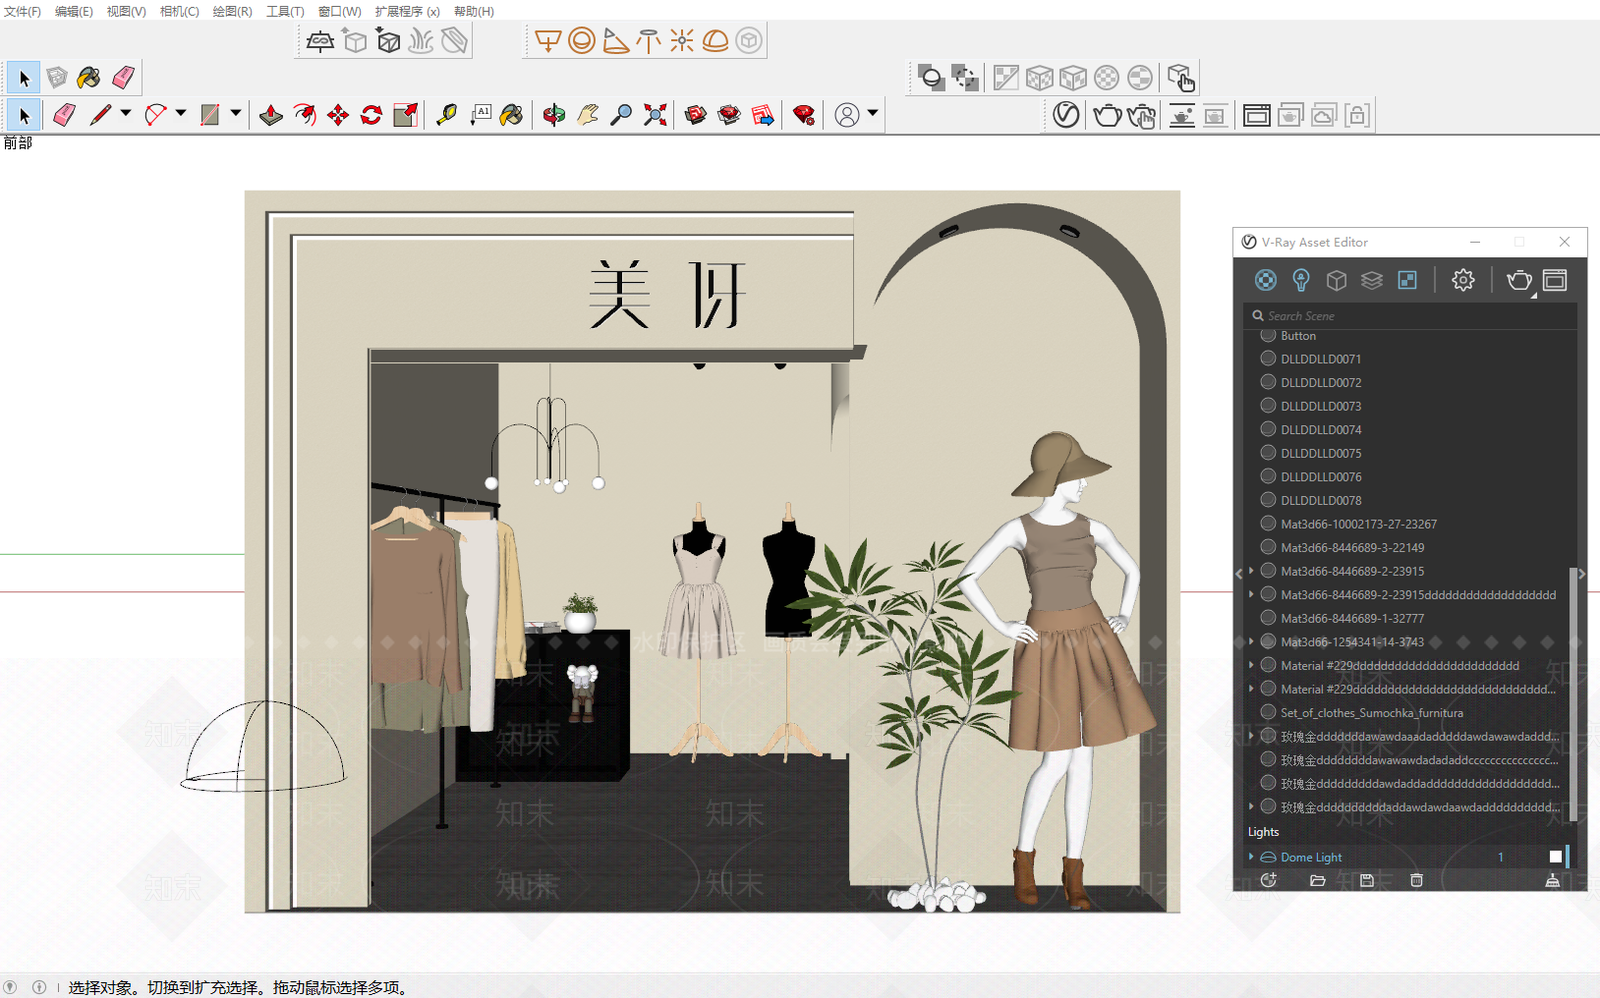The width and height of the screenshot is (1600, 998).
Task: Expand Asset Editor right panel arrow
Action: 1582,573
